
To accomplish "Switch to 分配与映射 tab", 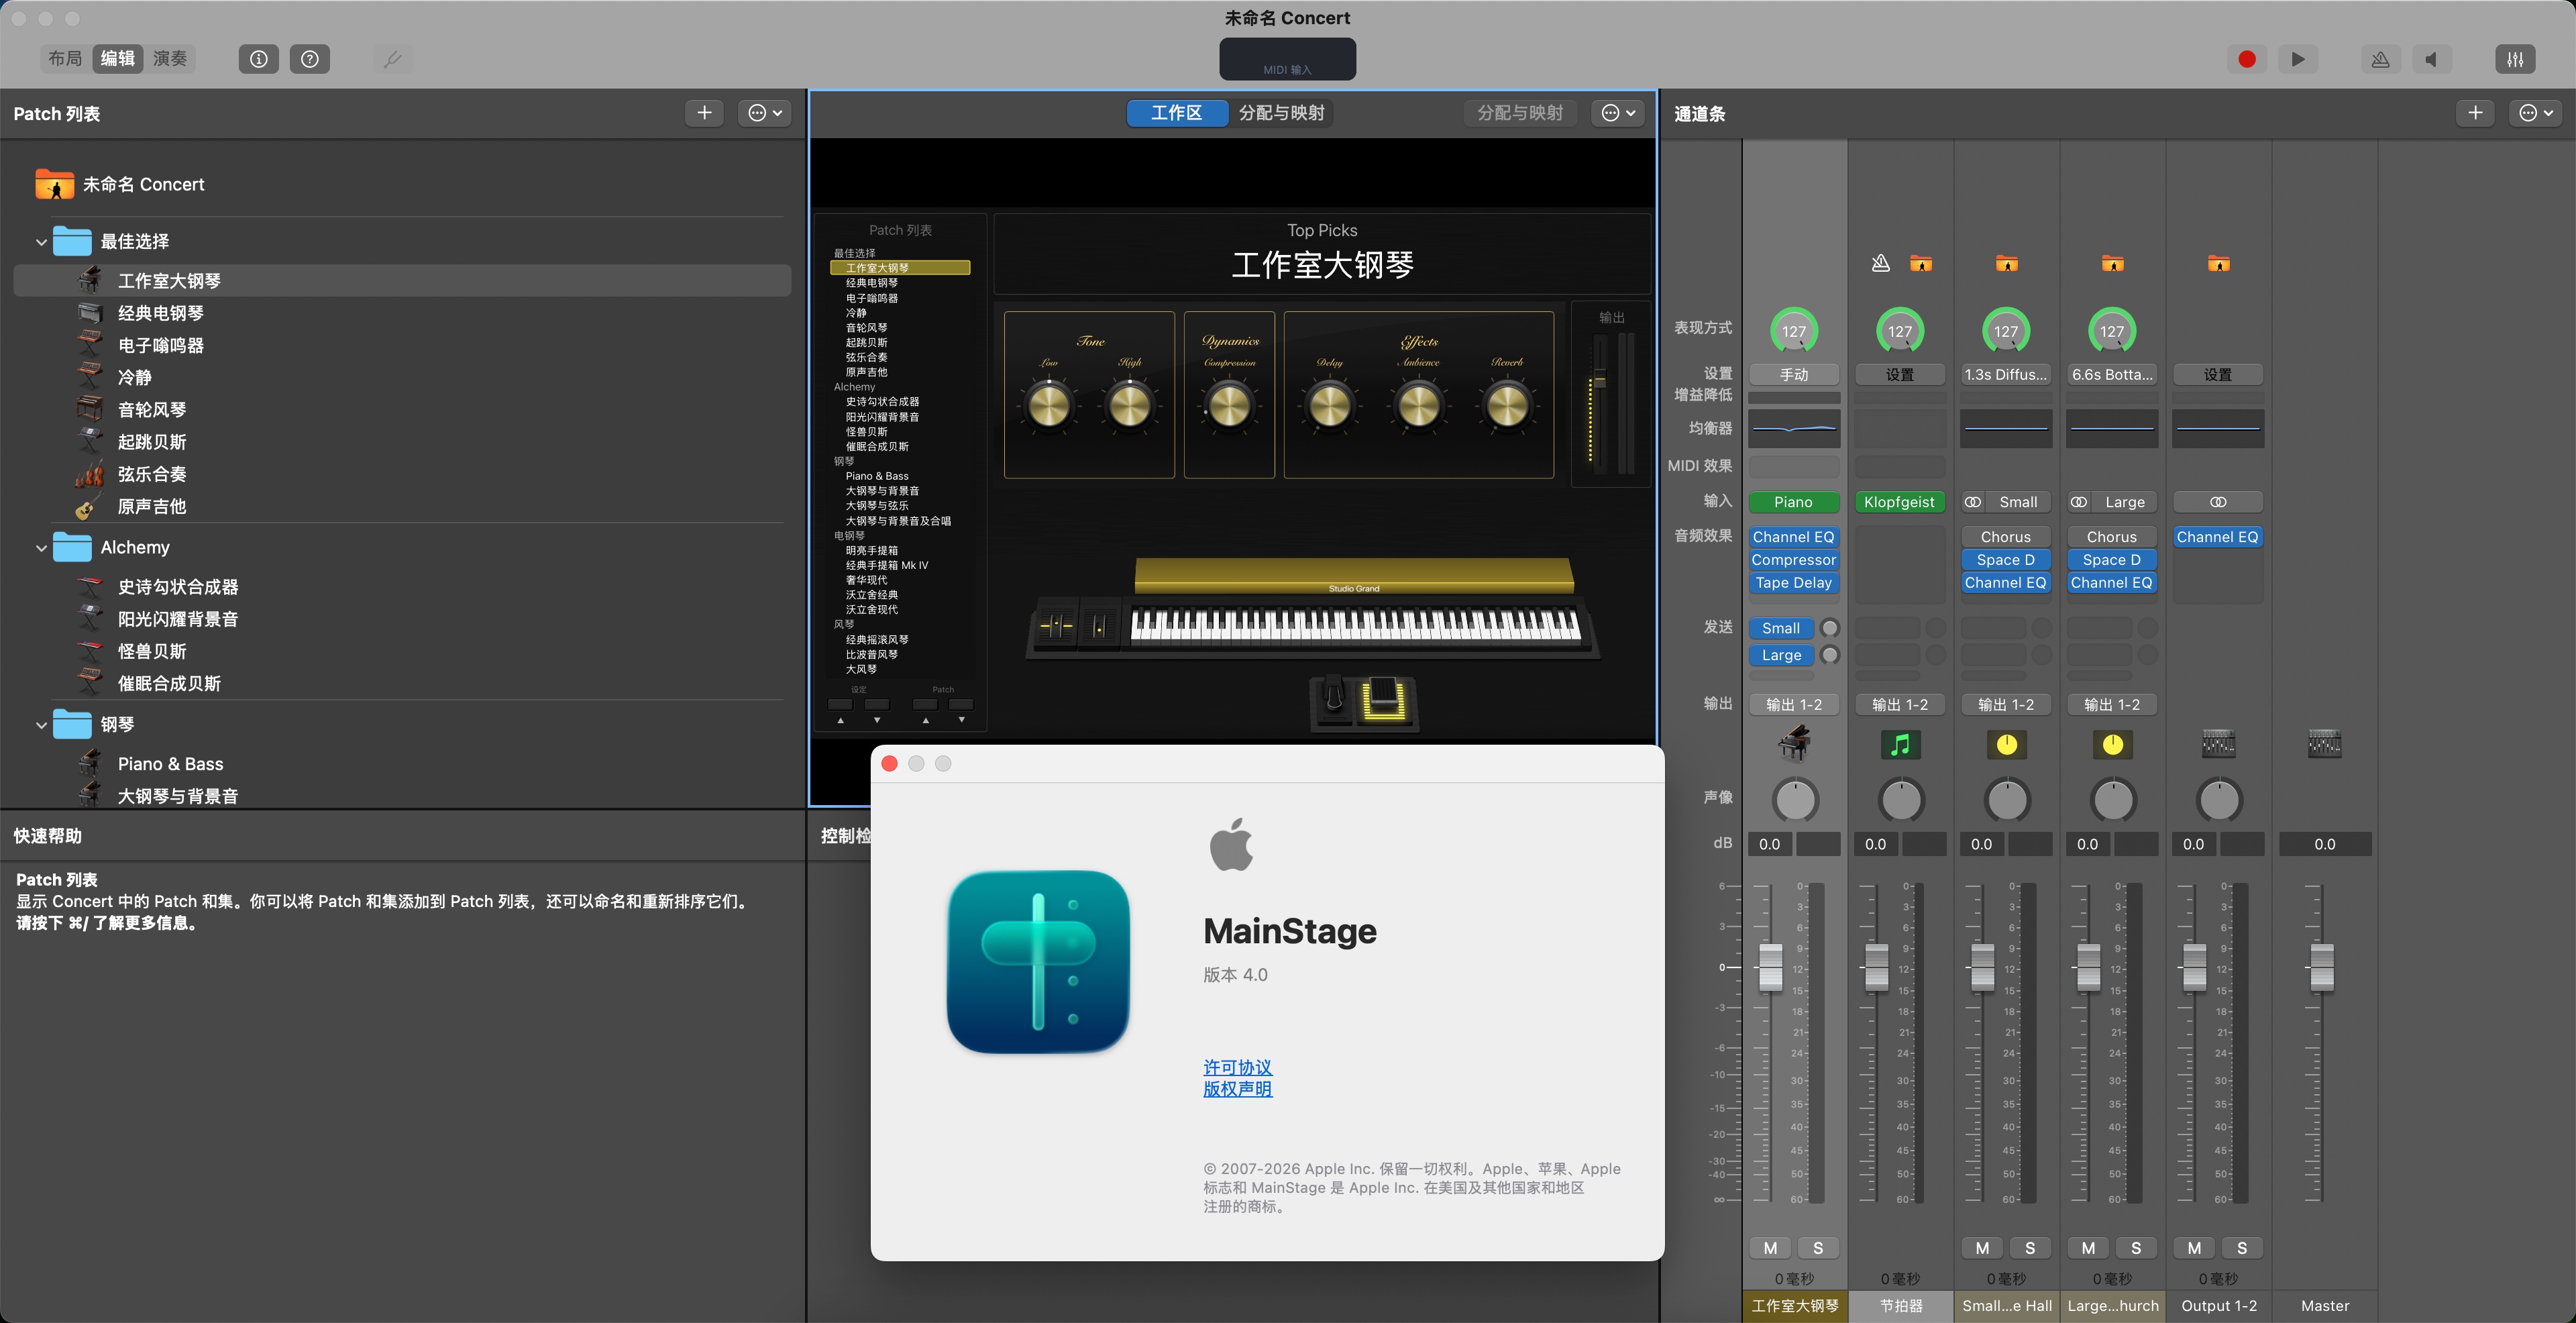I will point(1281,113).
